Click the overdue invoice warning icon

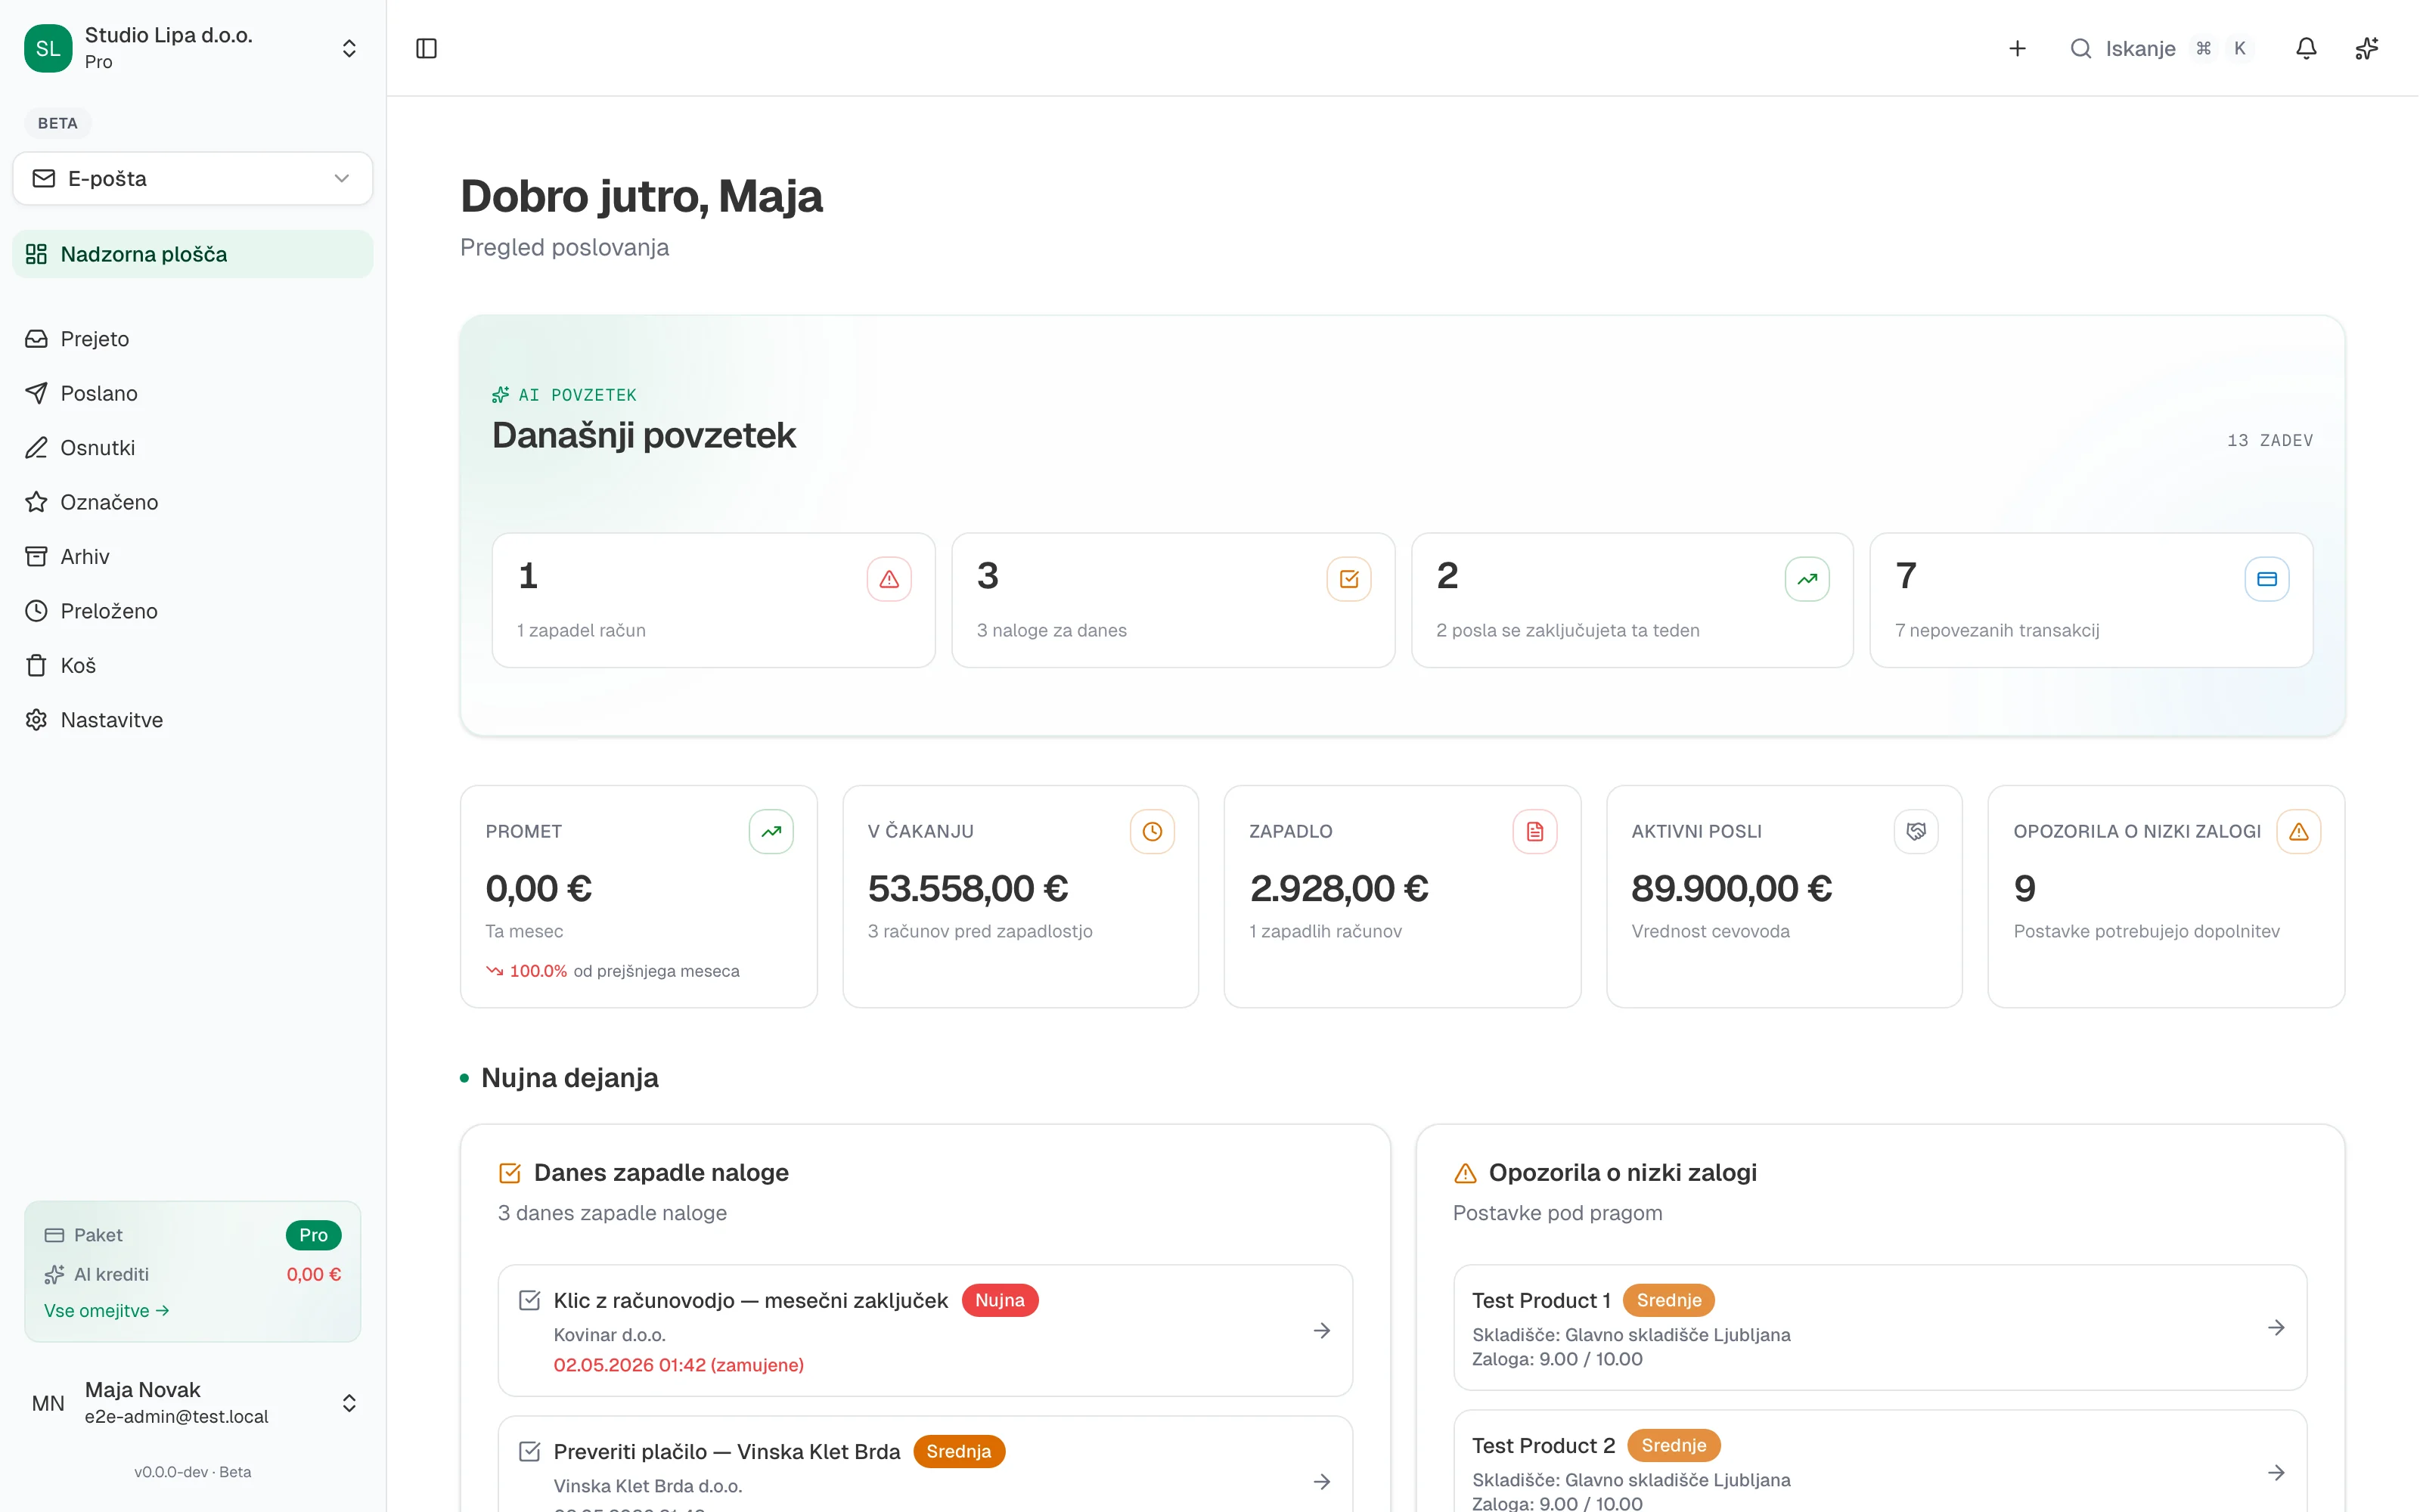(x=889, y=579)
